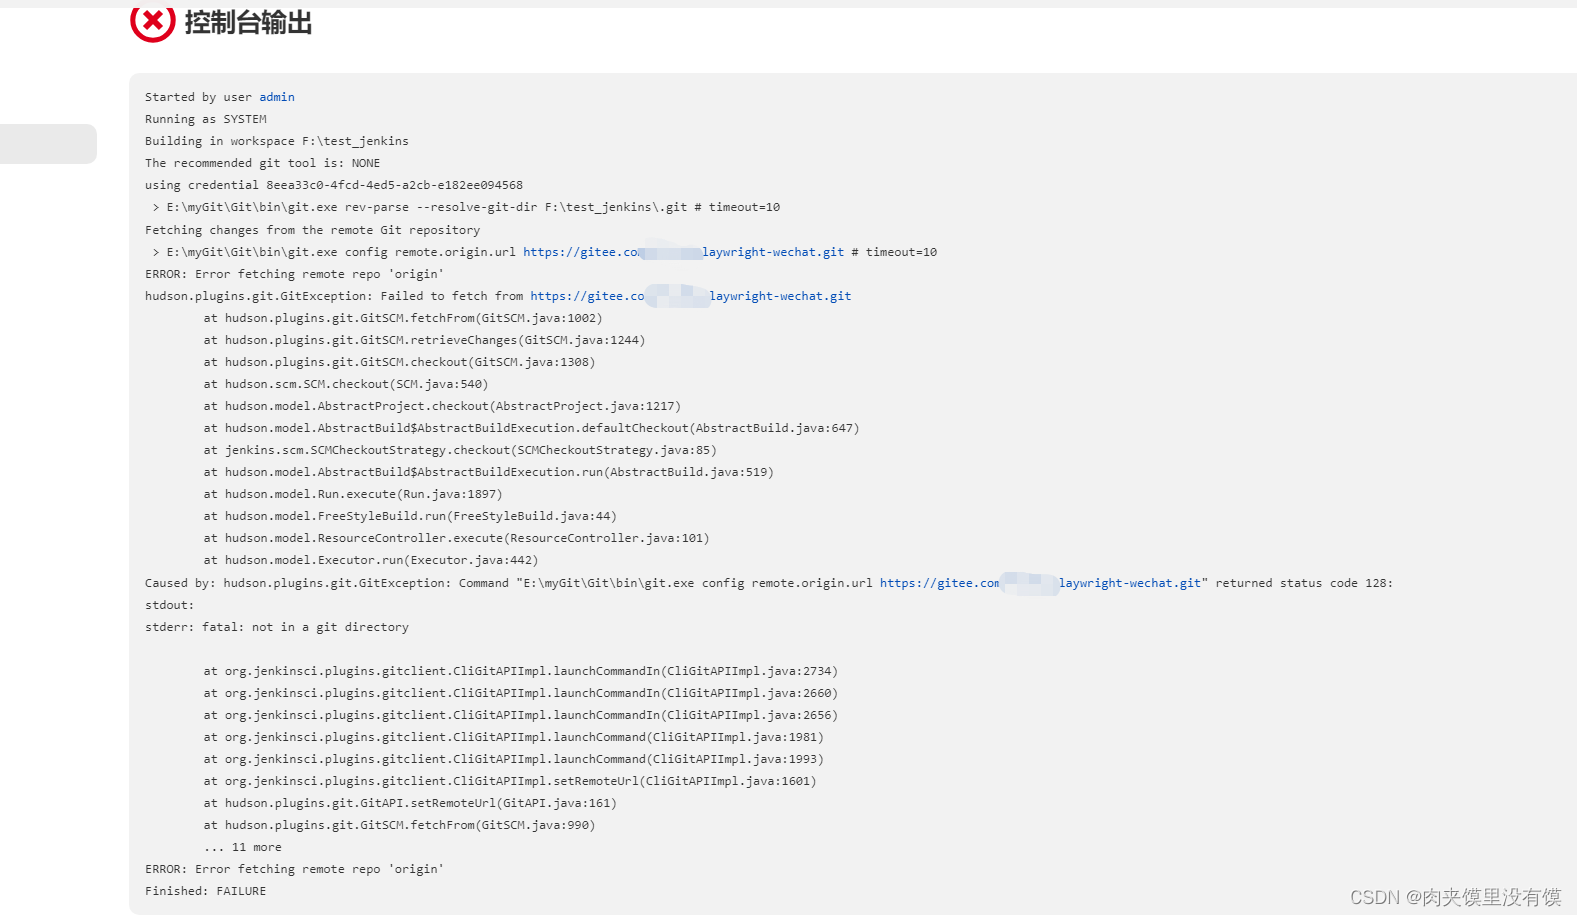Select the setRemoteUrl(CliGitAPIImpl.java:1601) line

point(510,781)
